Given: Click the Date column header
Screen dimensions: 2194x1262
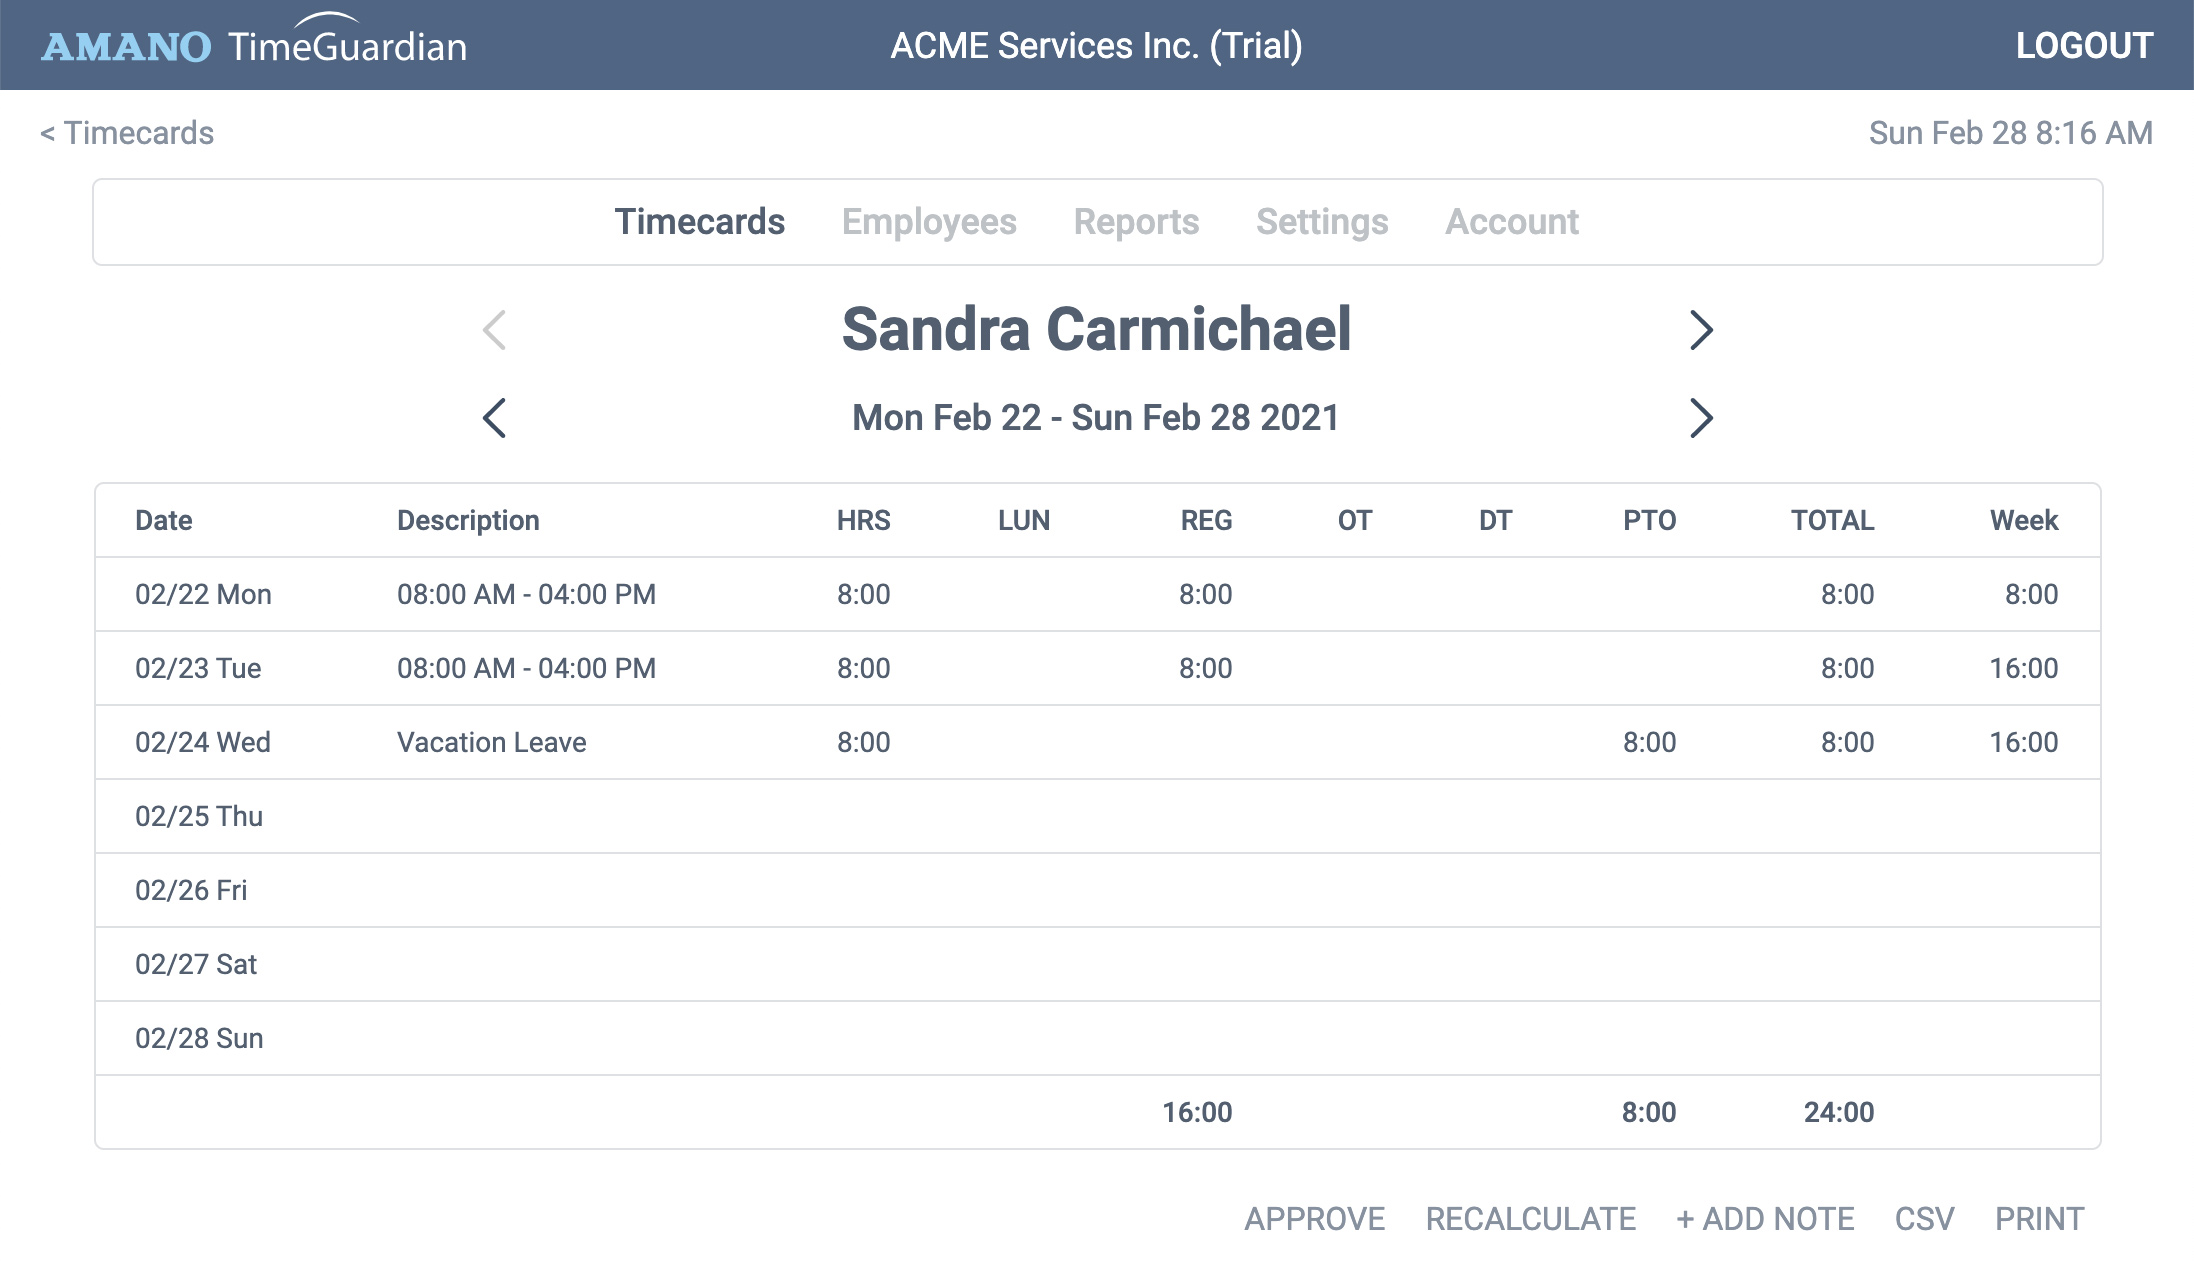Looking at the screenshot, I should tap(164, 520).
